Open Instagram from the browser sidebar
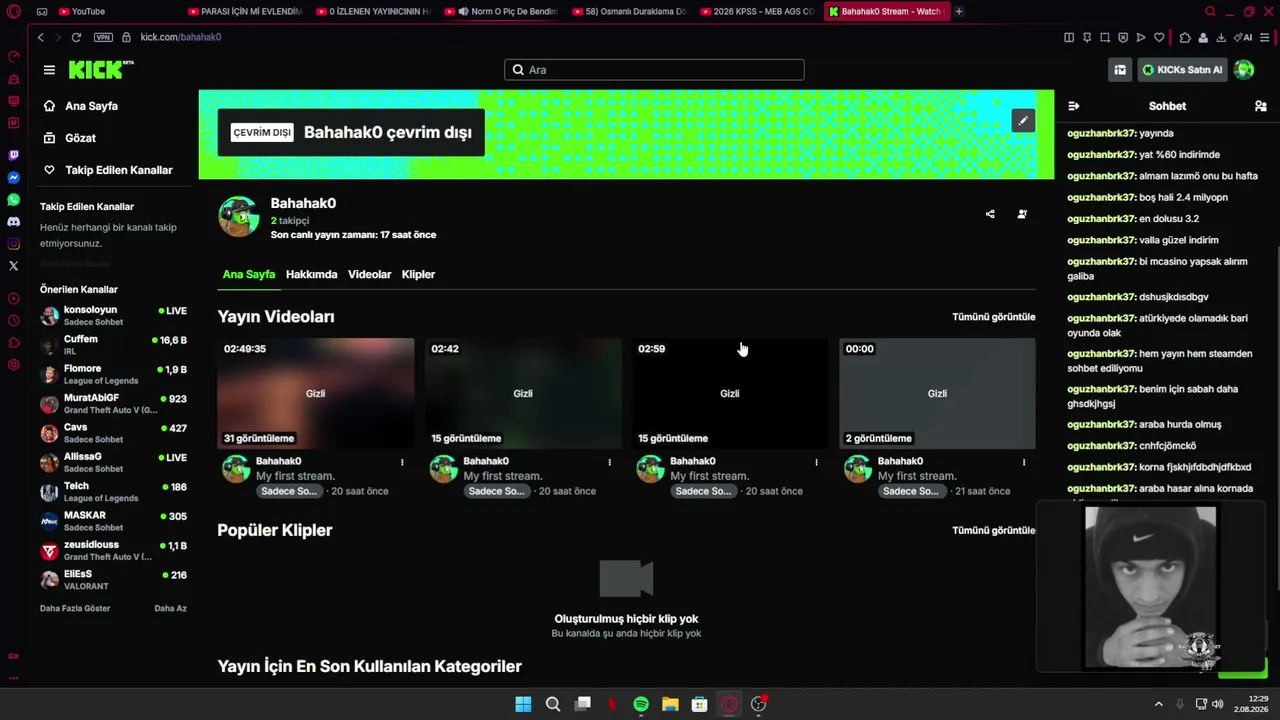Screen dimensions: 1280x720 pyautogui.click(x=13, y=244)
